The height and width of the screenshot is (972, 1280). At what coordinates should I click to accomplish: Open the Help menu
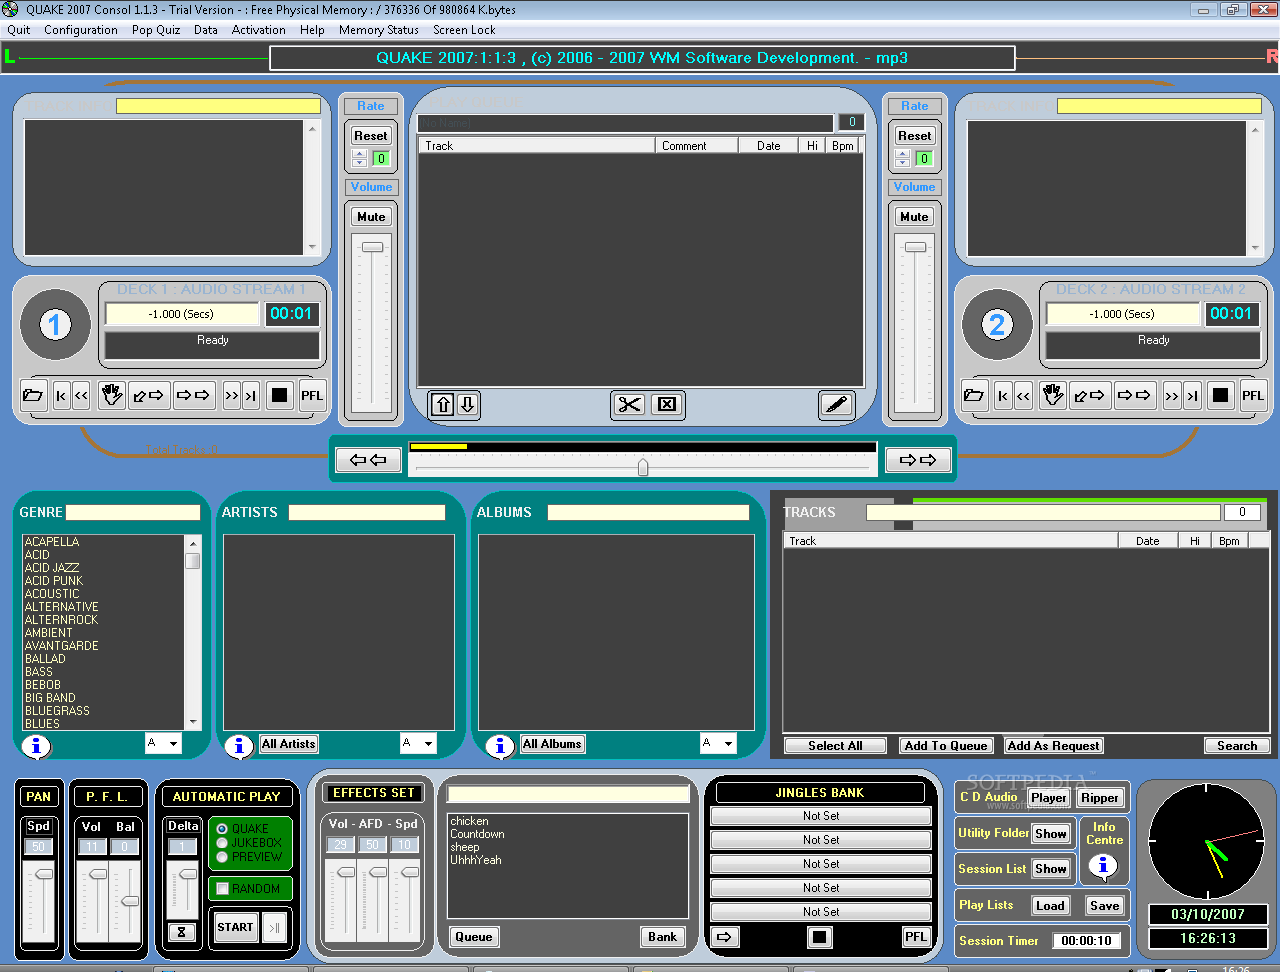(312, 30)
